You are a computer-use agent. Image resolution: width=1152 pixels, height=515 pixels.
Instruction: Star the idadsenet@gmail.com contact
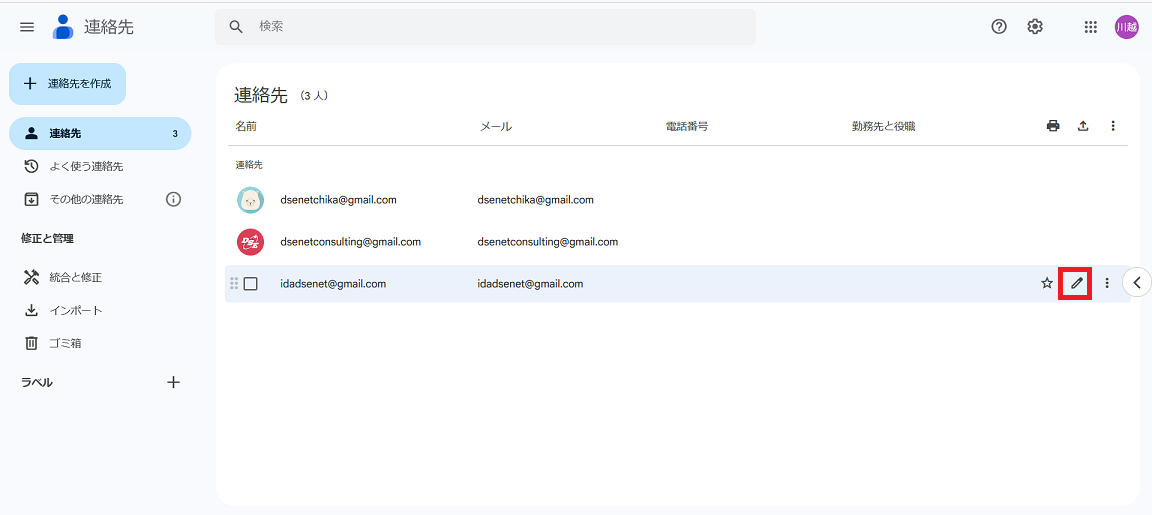[1047, 283]
